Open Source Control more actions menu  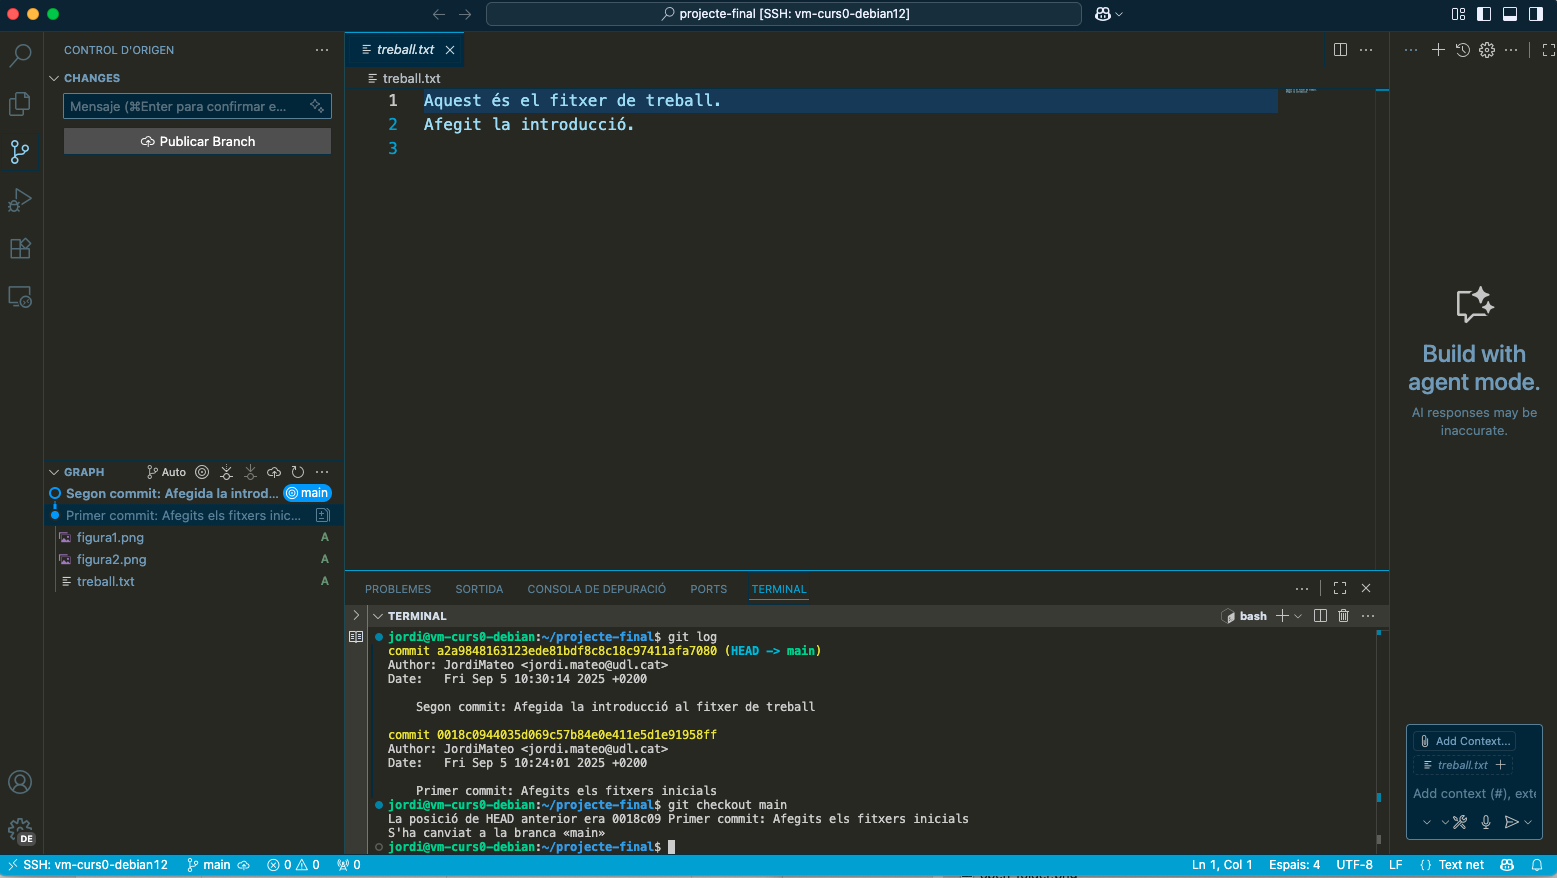tap(322, 50)
